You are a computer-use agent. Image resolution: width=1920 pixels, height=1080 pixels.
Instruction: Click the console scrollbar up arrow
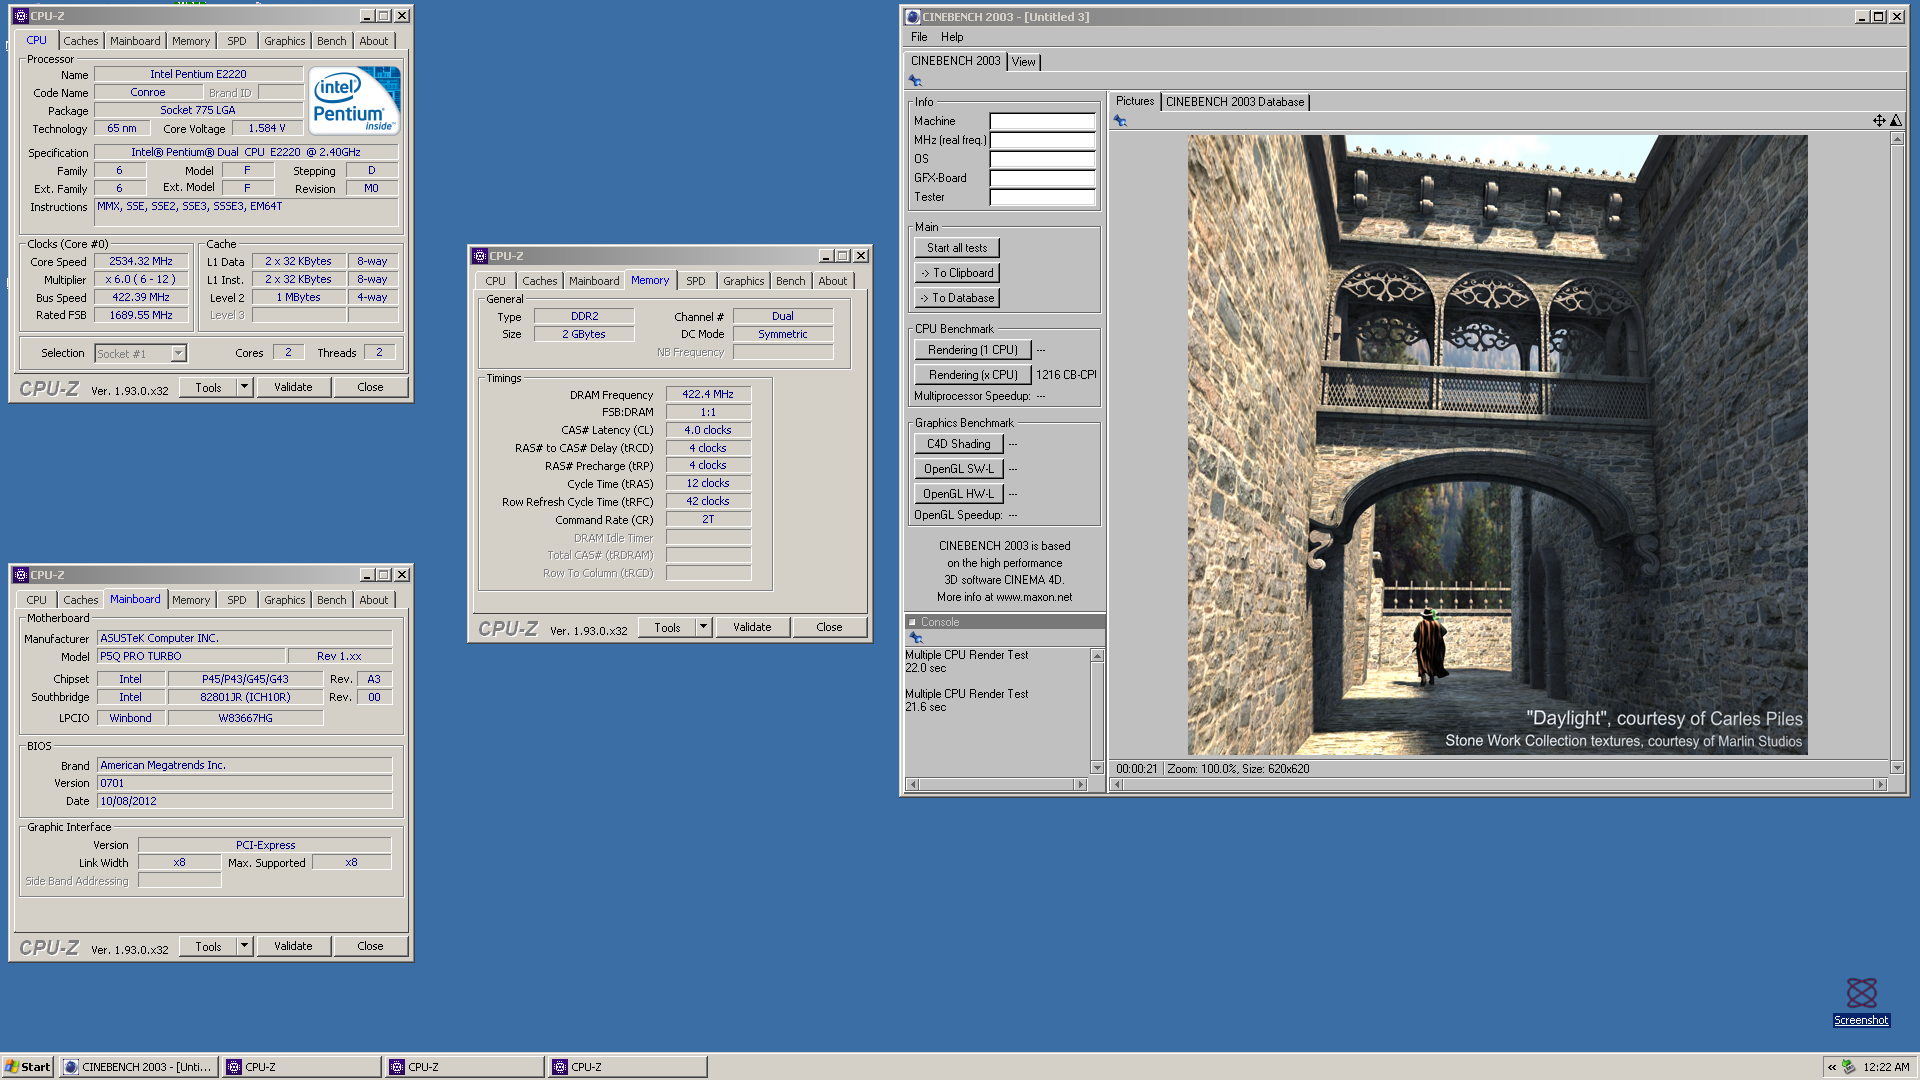tap(1097, 656)
